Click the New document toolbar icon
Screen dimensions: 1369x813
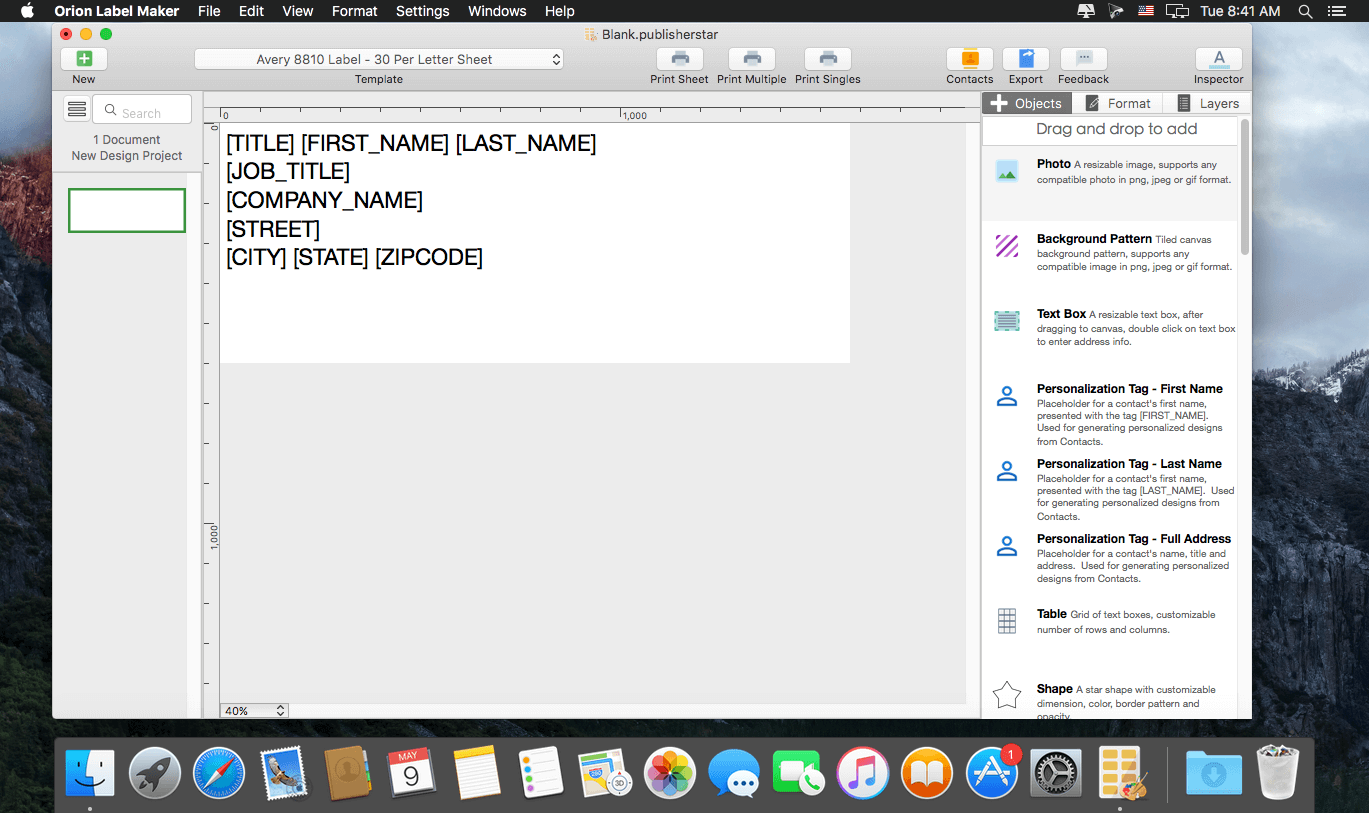click(84, 59)
